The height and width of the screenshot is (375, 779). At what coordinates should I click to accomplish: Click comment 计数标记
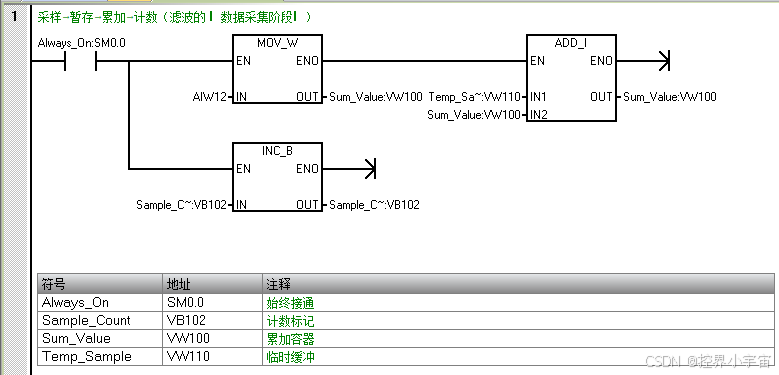pos(291,320)
